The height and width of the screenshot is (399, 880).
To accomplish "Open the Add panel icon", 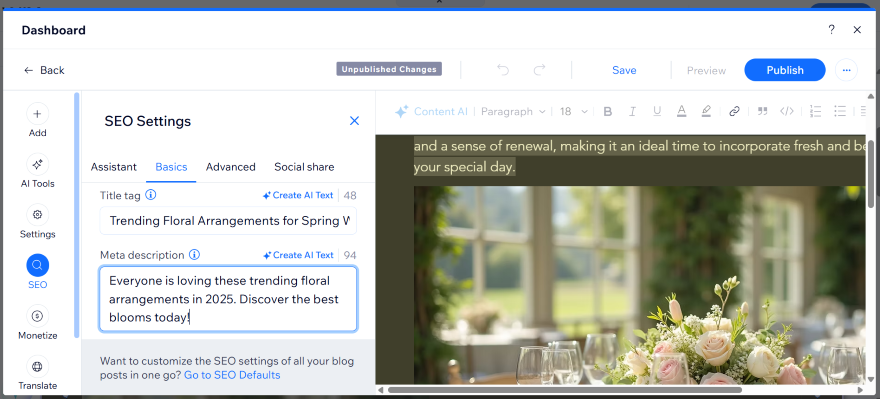I will click(x=38, y=114).
